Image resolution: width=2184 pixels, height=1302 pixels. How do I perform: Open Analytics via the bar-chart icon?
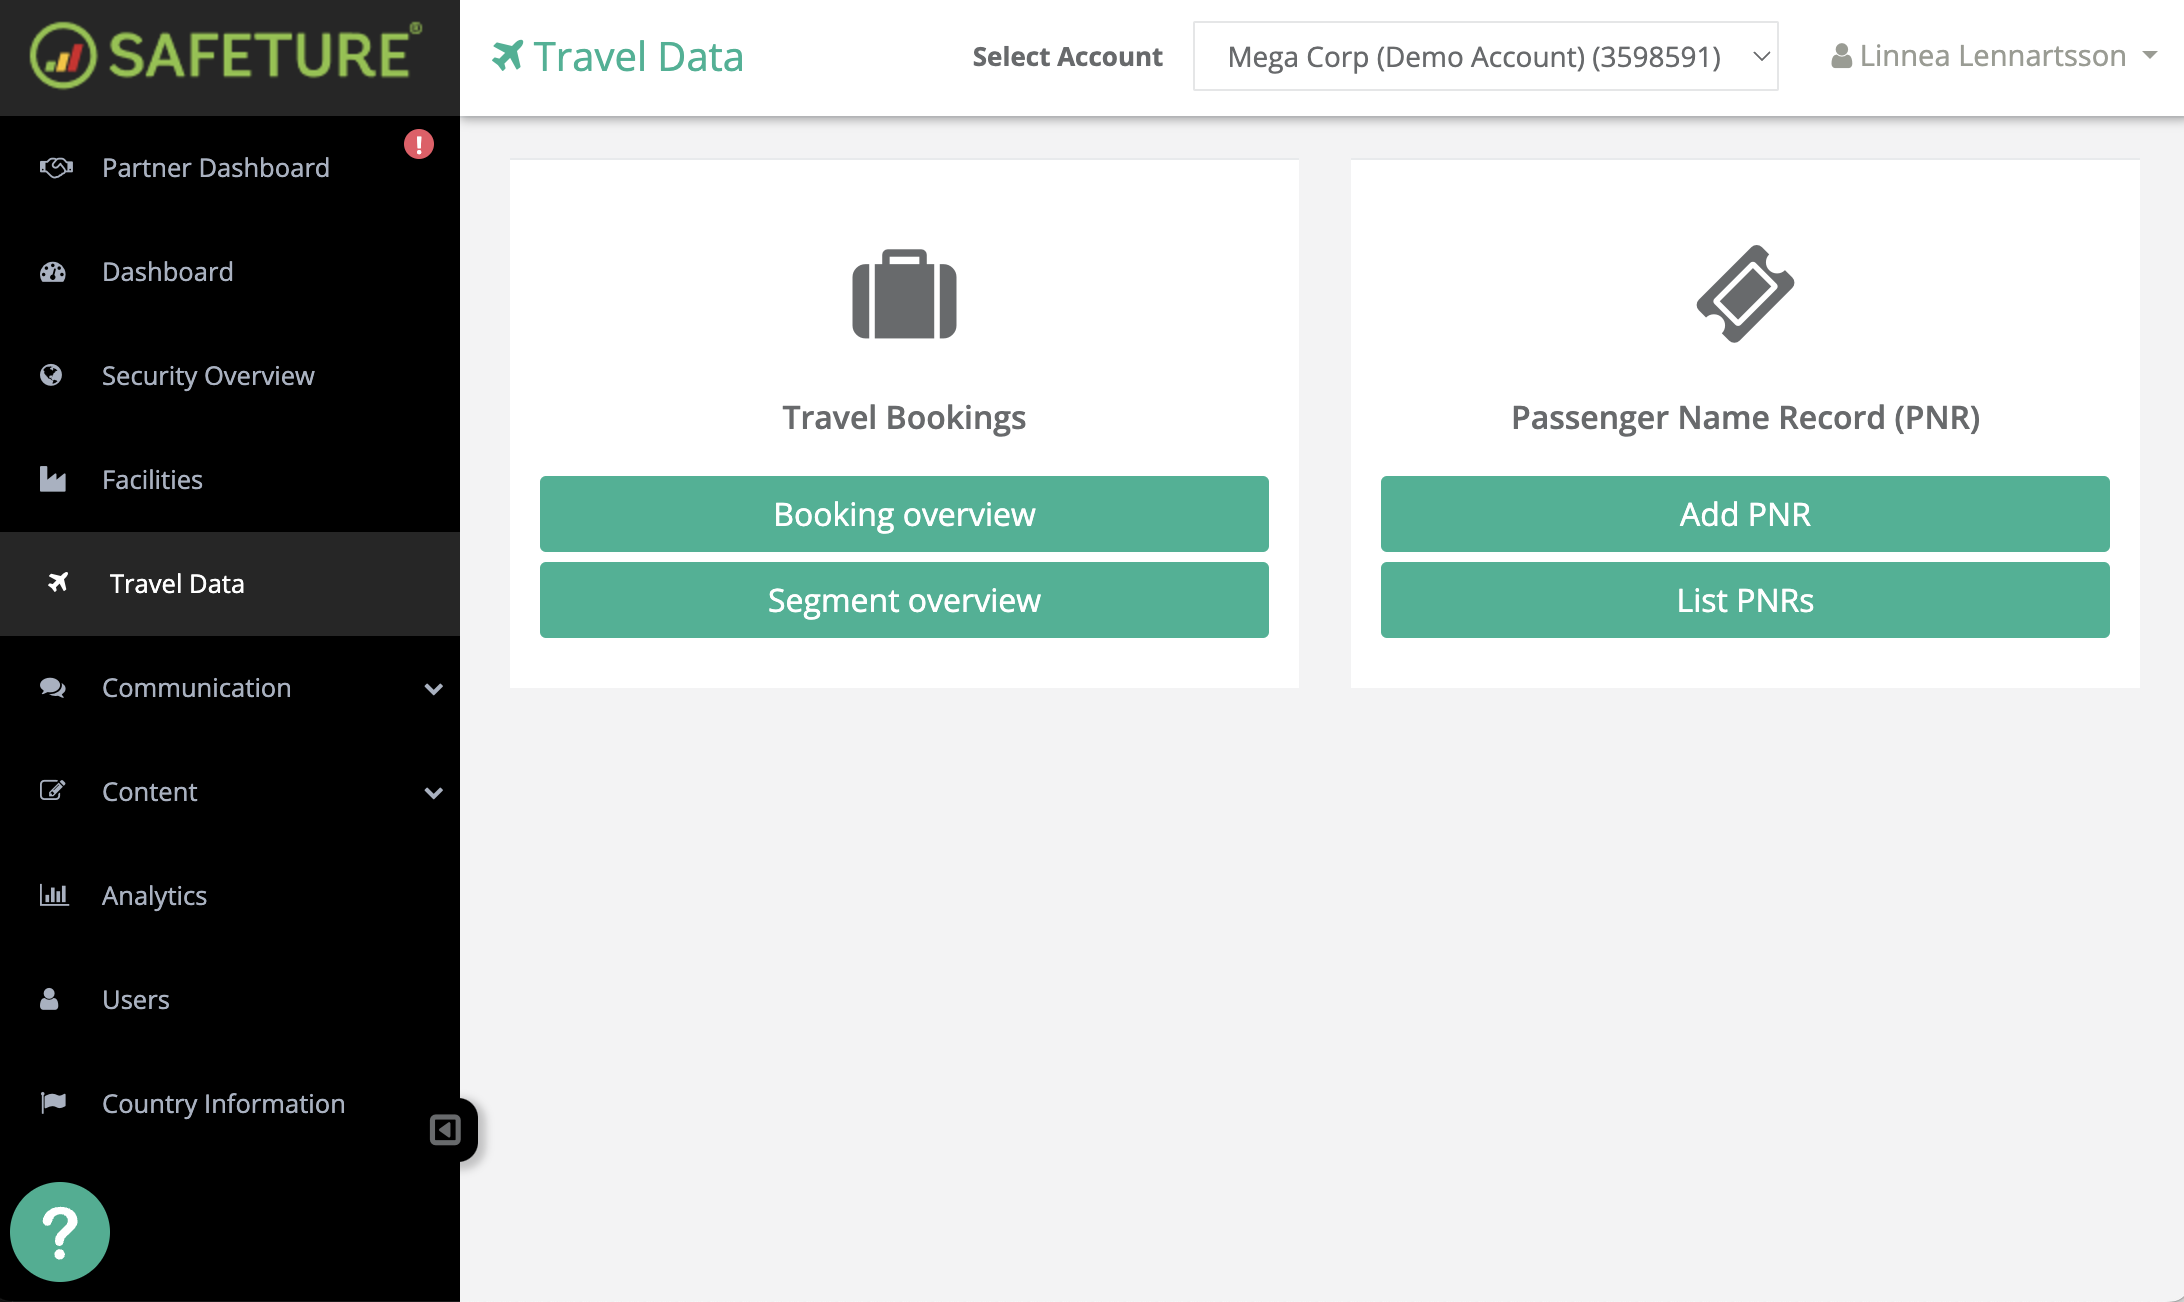tap(54, 895)
